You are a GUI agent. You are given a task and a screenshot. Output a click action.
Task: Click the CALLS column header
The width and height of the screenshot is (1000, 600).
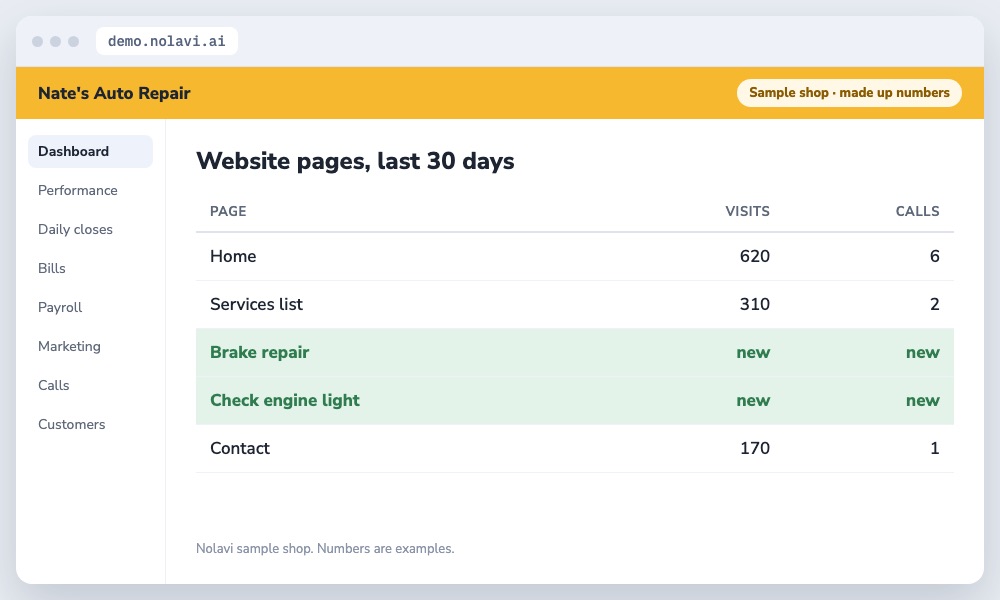coord(917,211)
